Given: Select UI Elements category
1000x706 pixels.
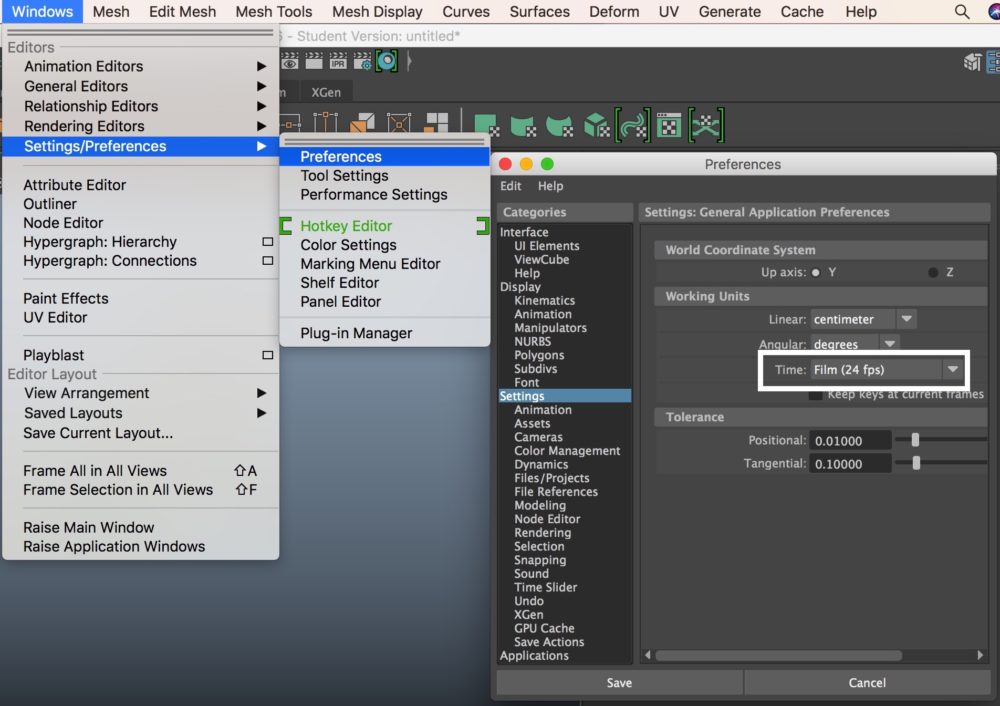Looking at the screenshot, I should coord(547,246).
